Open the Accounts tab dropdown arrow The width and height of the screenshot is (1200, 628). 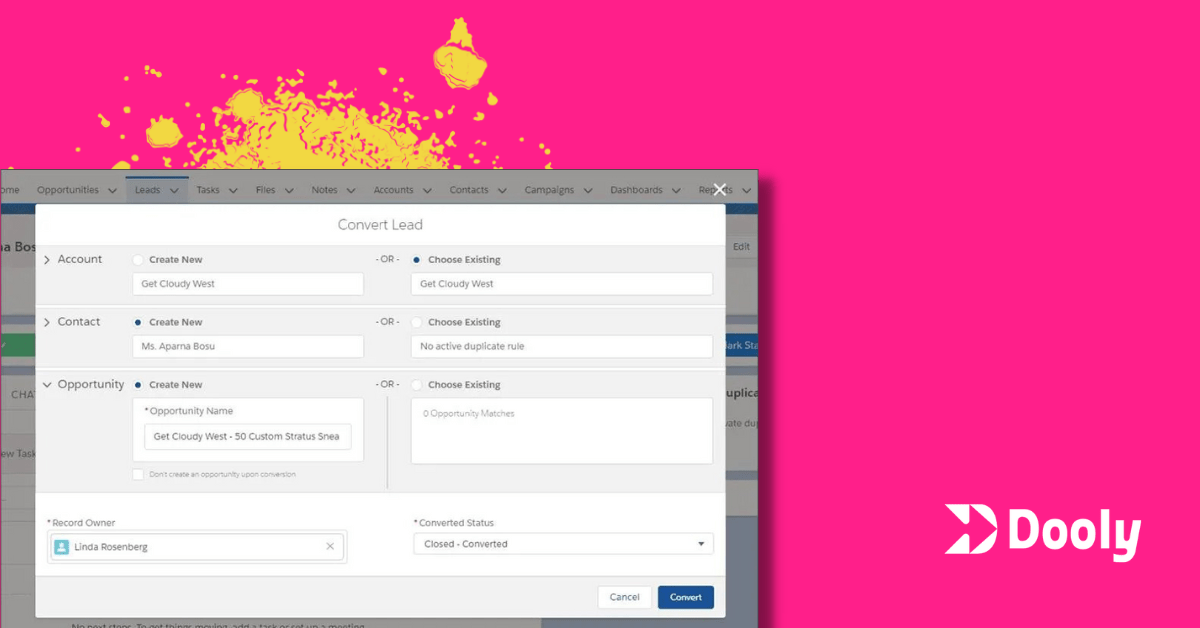click(428, 189)
